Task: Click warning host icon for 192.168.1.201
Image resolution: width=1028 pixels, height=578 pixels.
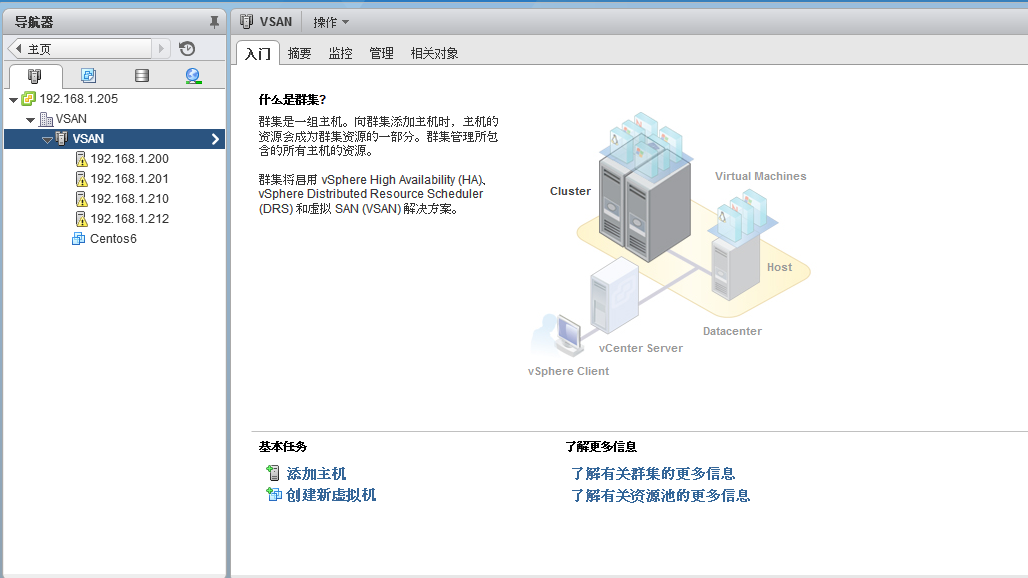Action: click(81, 179)
